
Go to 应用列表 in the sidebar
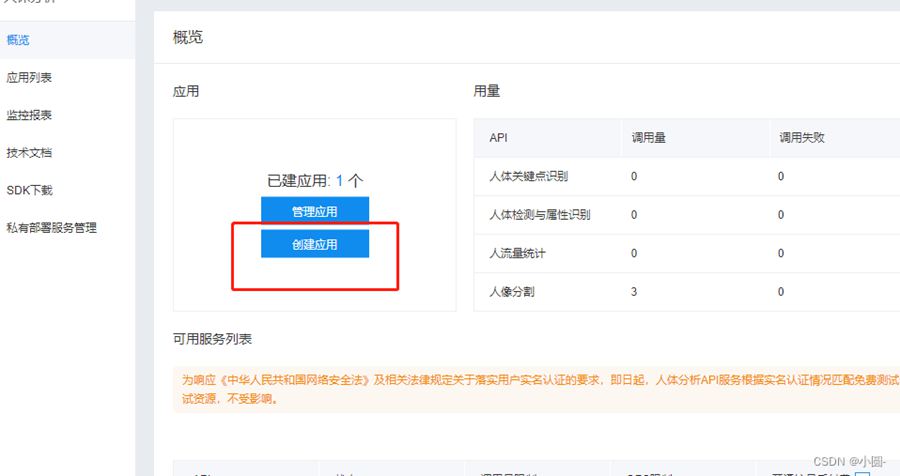tap(29, 77)
